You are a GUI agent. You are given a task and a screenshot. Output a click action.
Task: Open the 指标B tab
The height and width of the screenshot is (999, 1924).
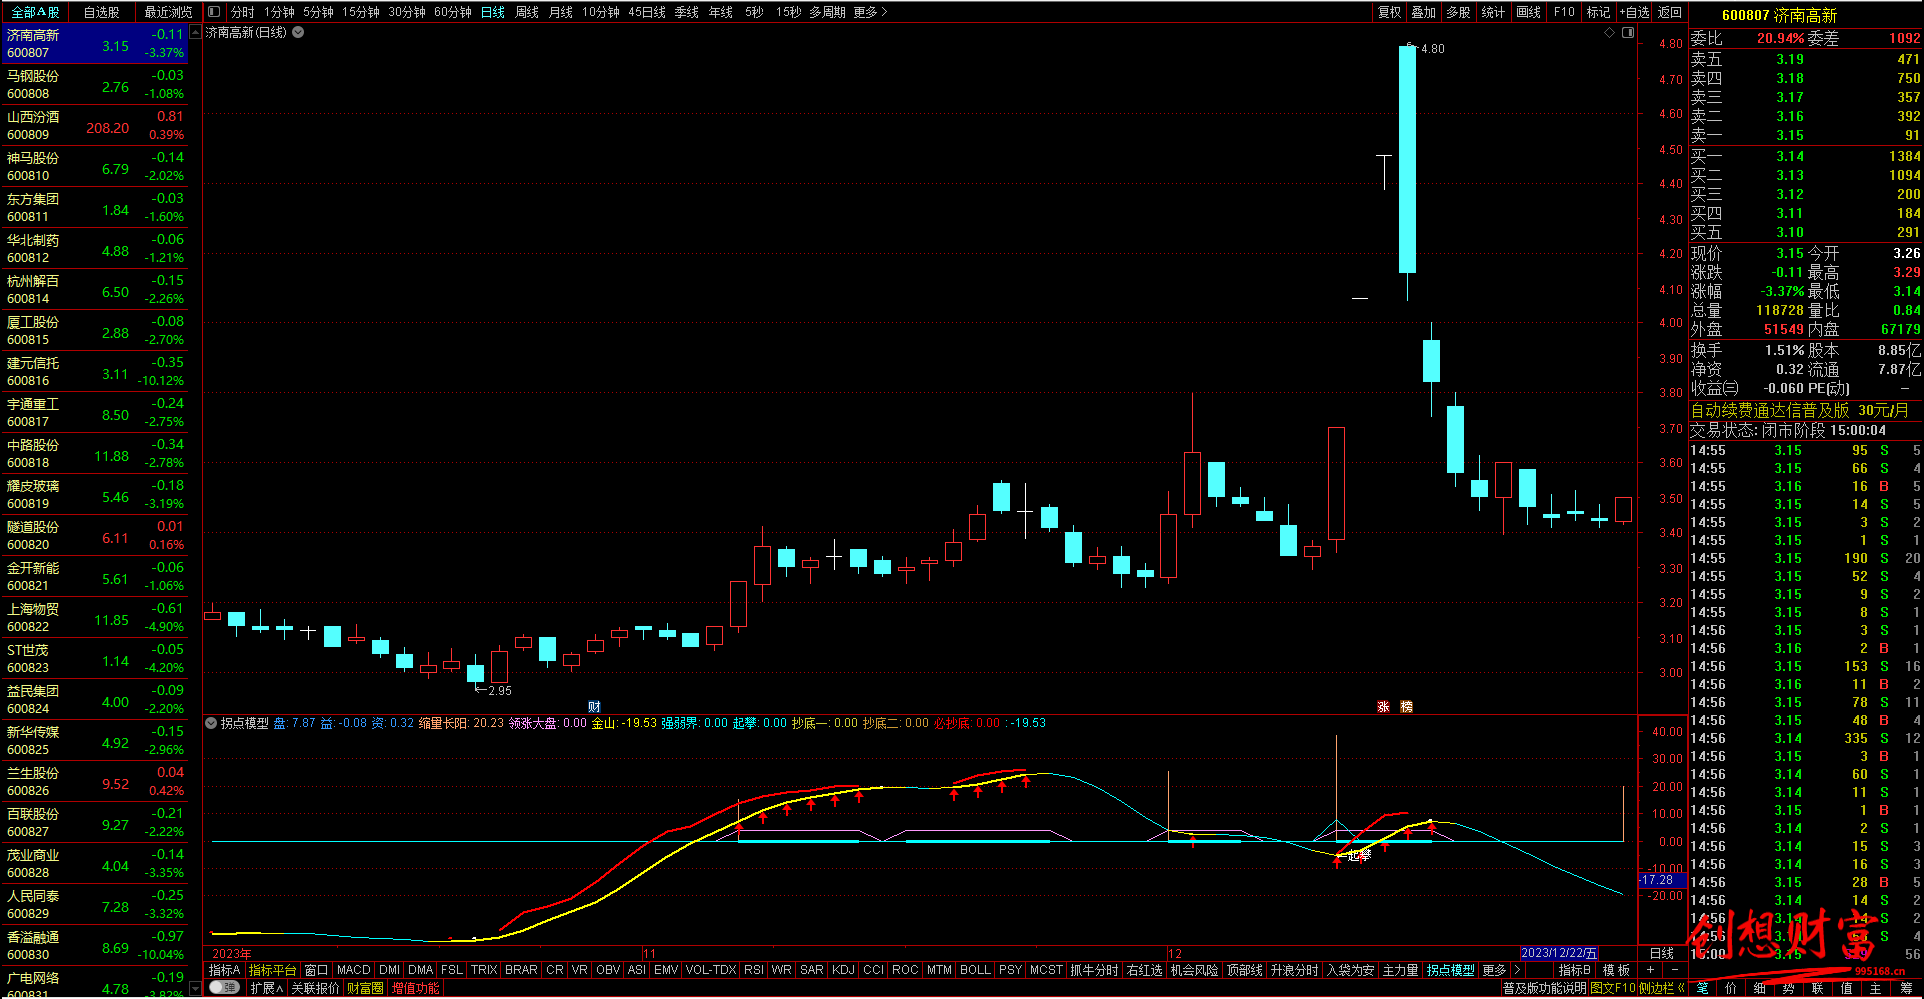1574,970
